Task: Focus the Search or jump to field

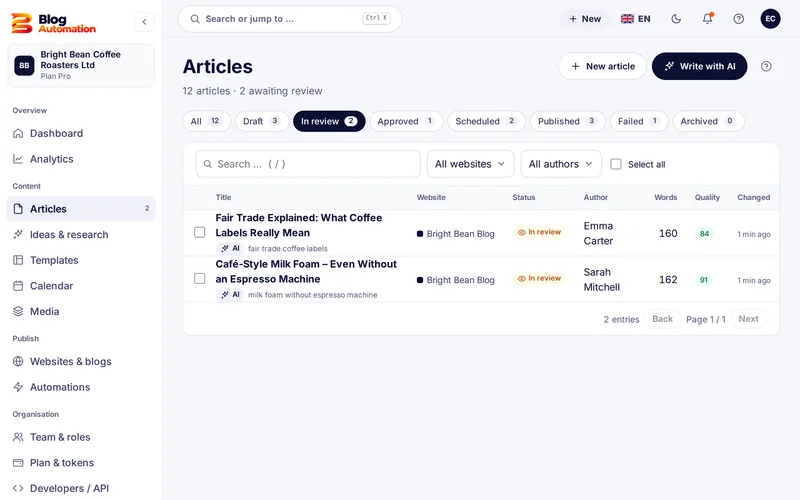Action: pyautogui.click(x=290, y=19)
